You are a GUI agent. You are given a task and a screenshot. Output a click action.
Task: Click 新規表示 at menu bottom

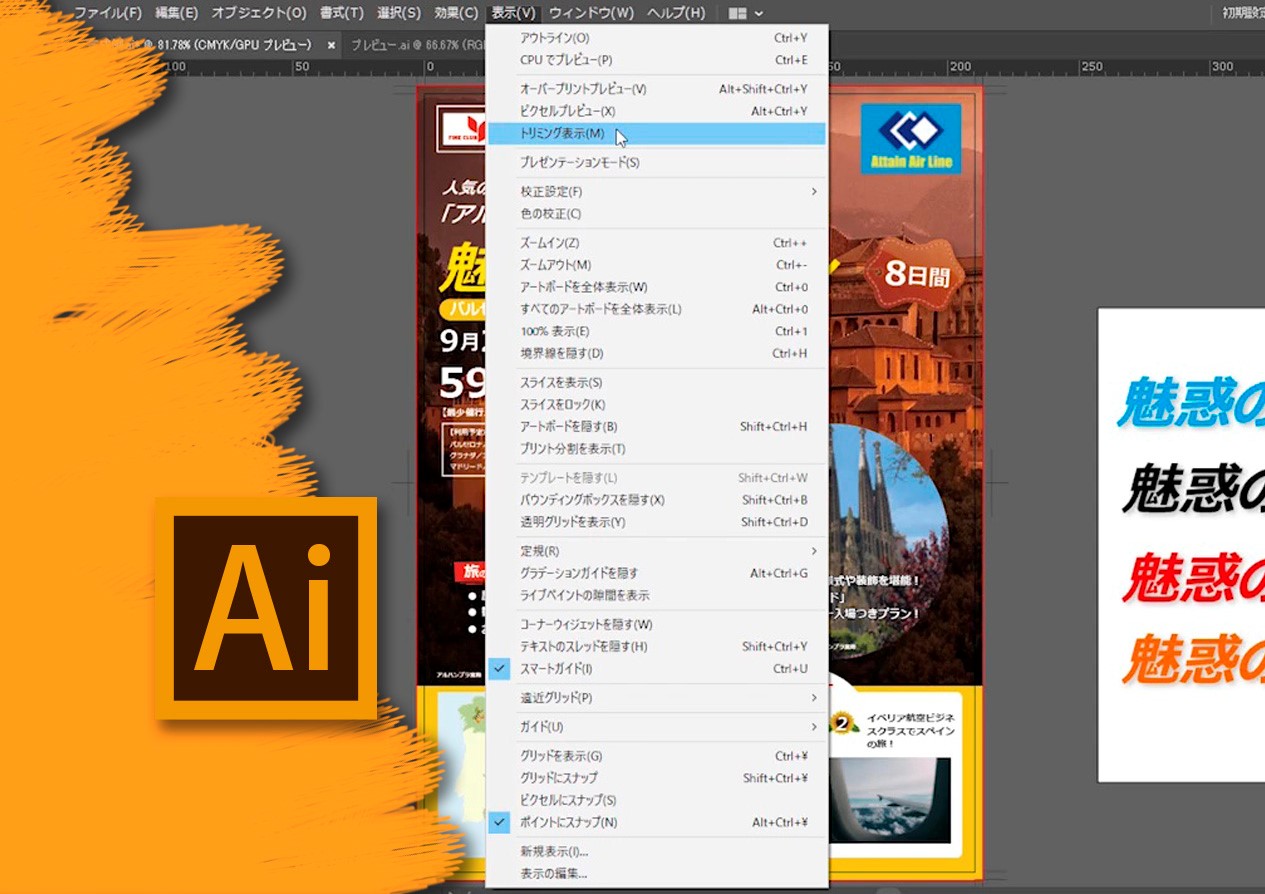click(554, 852)
